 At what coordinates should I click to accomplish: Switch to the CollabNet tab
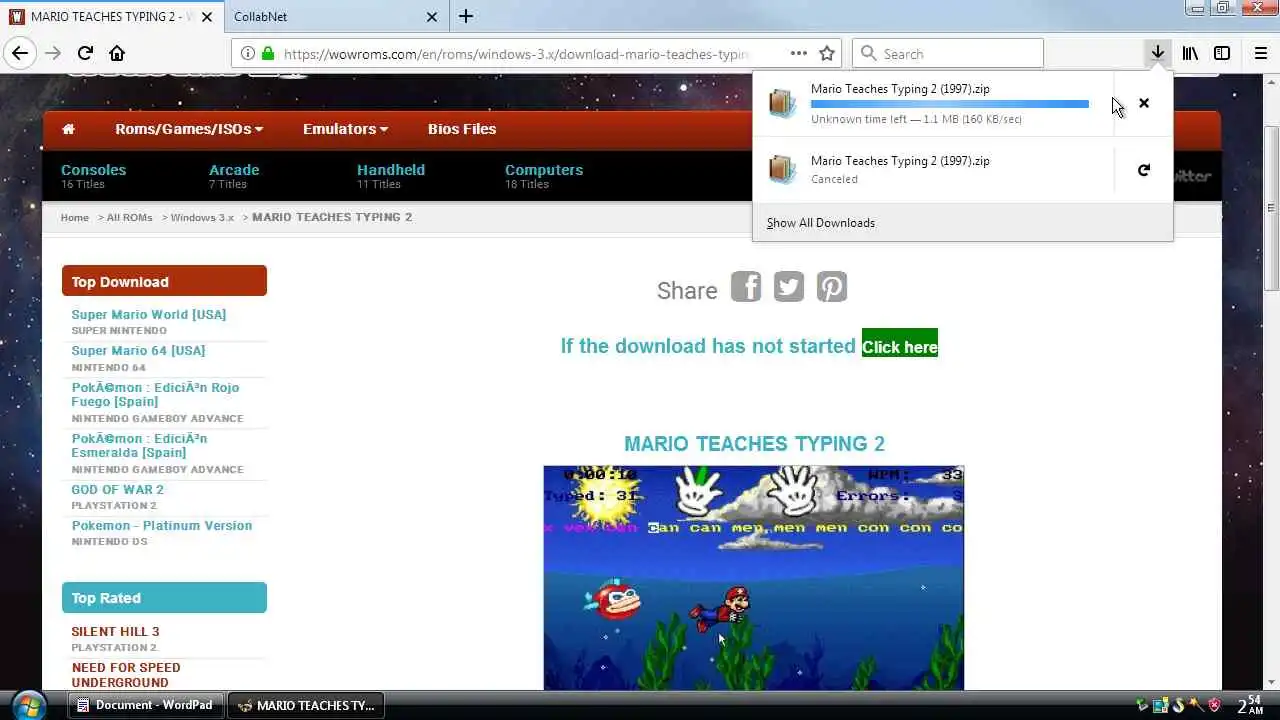334,17
